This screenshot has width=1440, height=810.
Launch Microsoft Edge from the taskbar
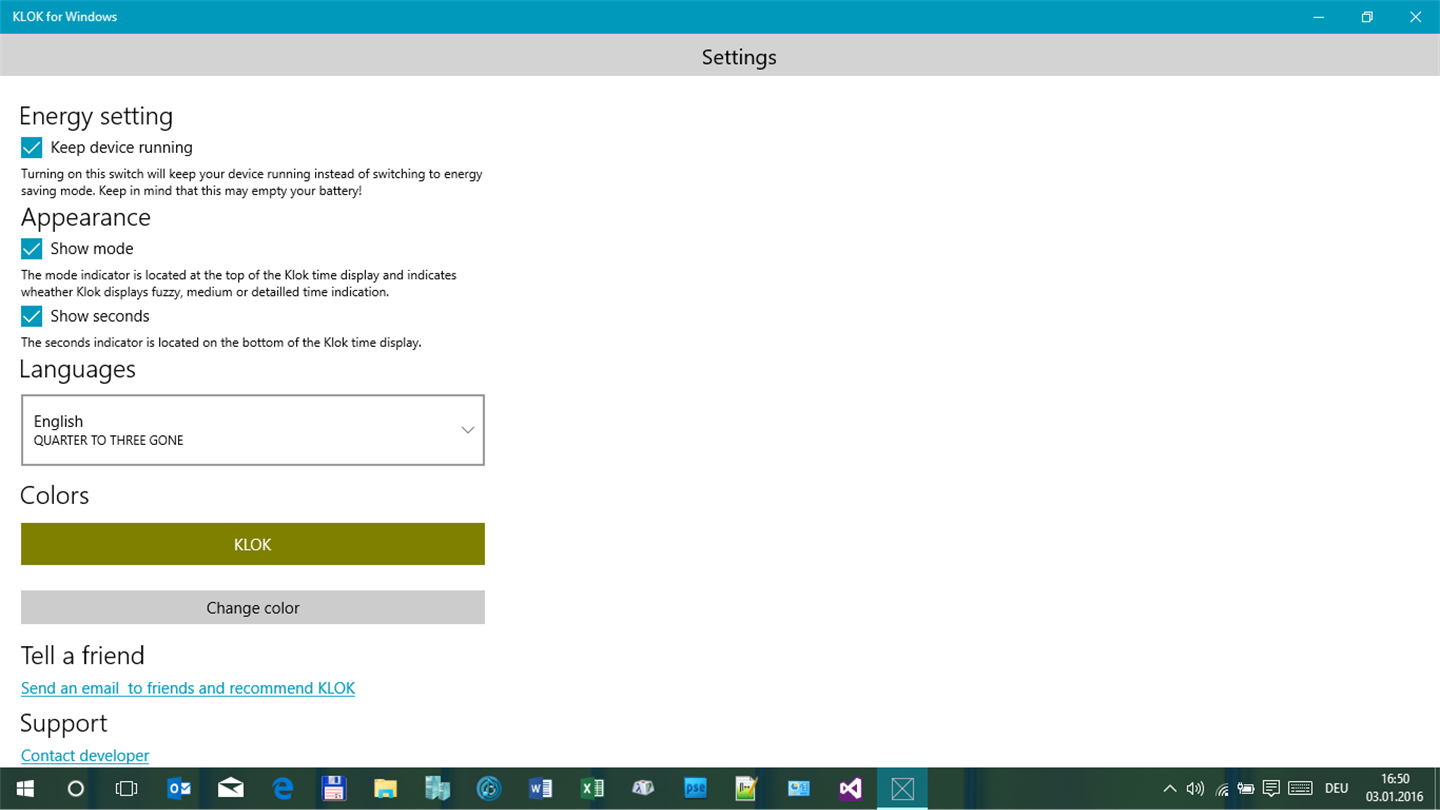point(283,789)
